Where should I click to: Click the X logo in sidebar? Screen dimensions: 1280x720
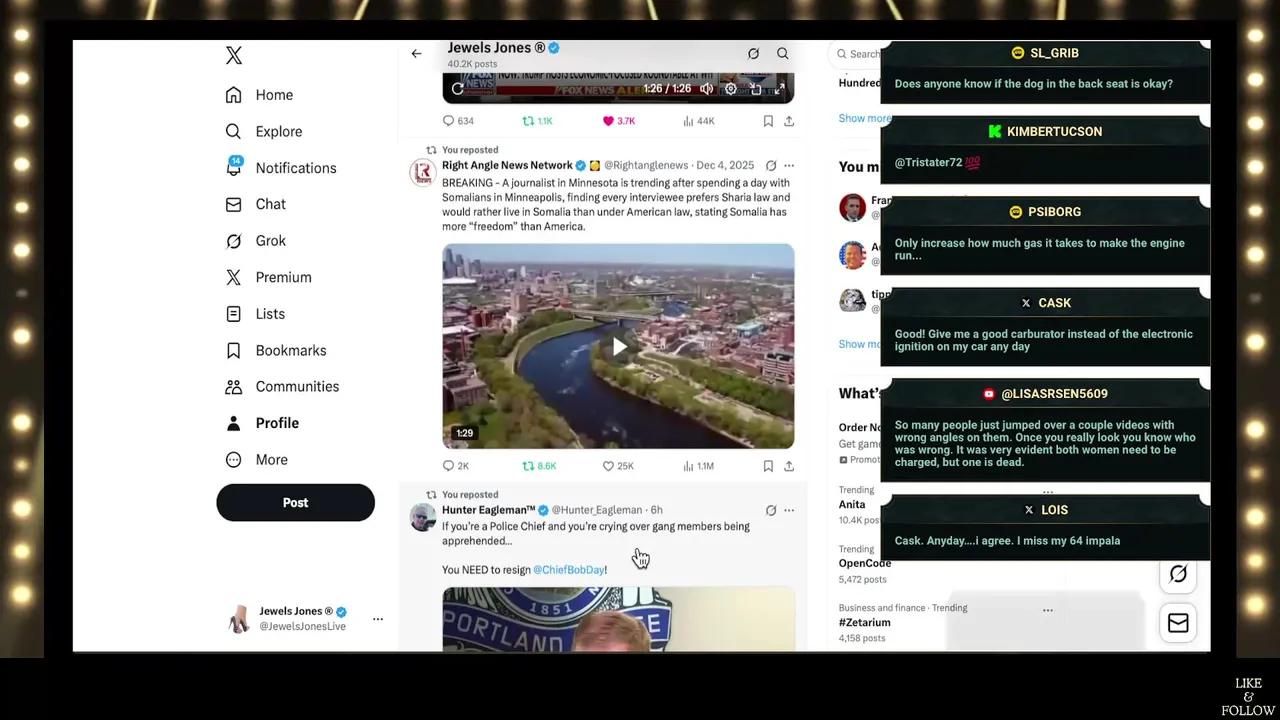(234, 56)
